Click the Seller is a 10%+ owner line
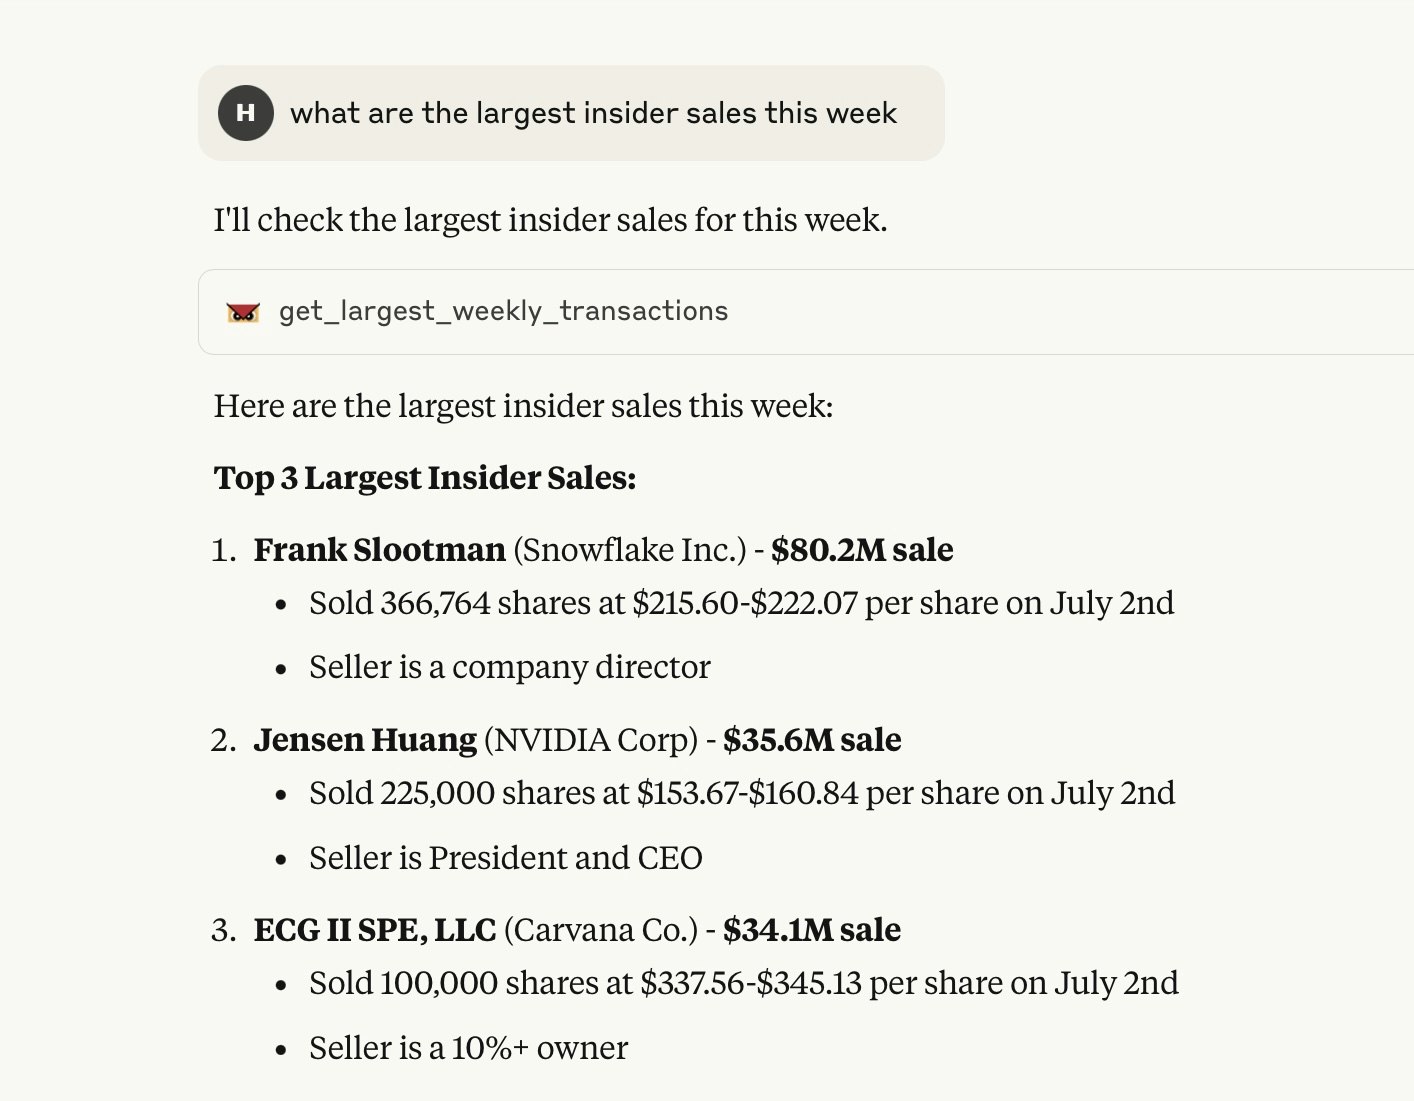 coord(469,1048)
